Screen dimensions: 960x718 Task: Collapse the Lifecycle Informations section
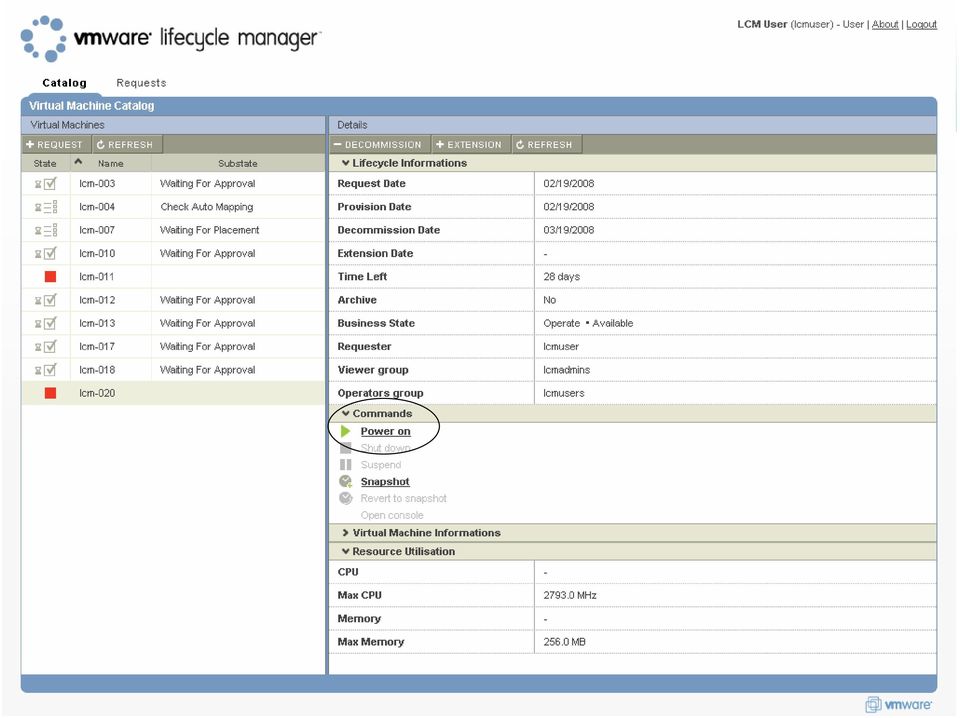[x=345, y=163]
